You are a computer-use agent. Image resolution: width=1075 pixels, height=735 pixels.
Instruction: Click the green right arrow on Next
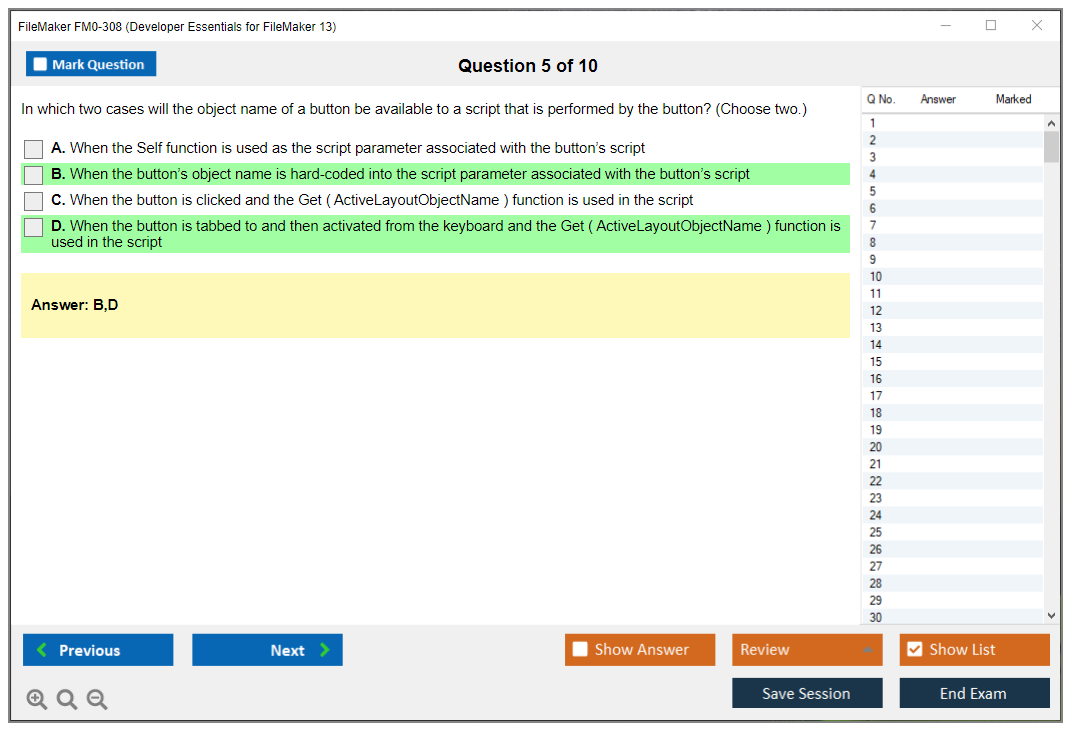324,650
